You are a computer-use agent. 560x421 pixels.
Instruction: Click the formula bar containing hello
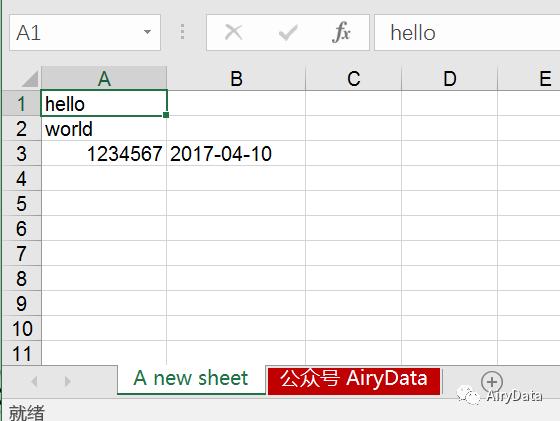(x=467, y=32)
